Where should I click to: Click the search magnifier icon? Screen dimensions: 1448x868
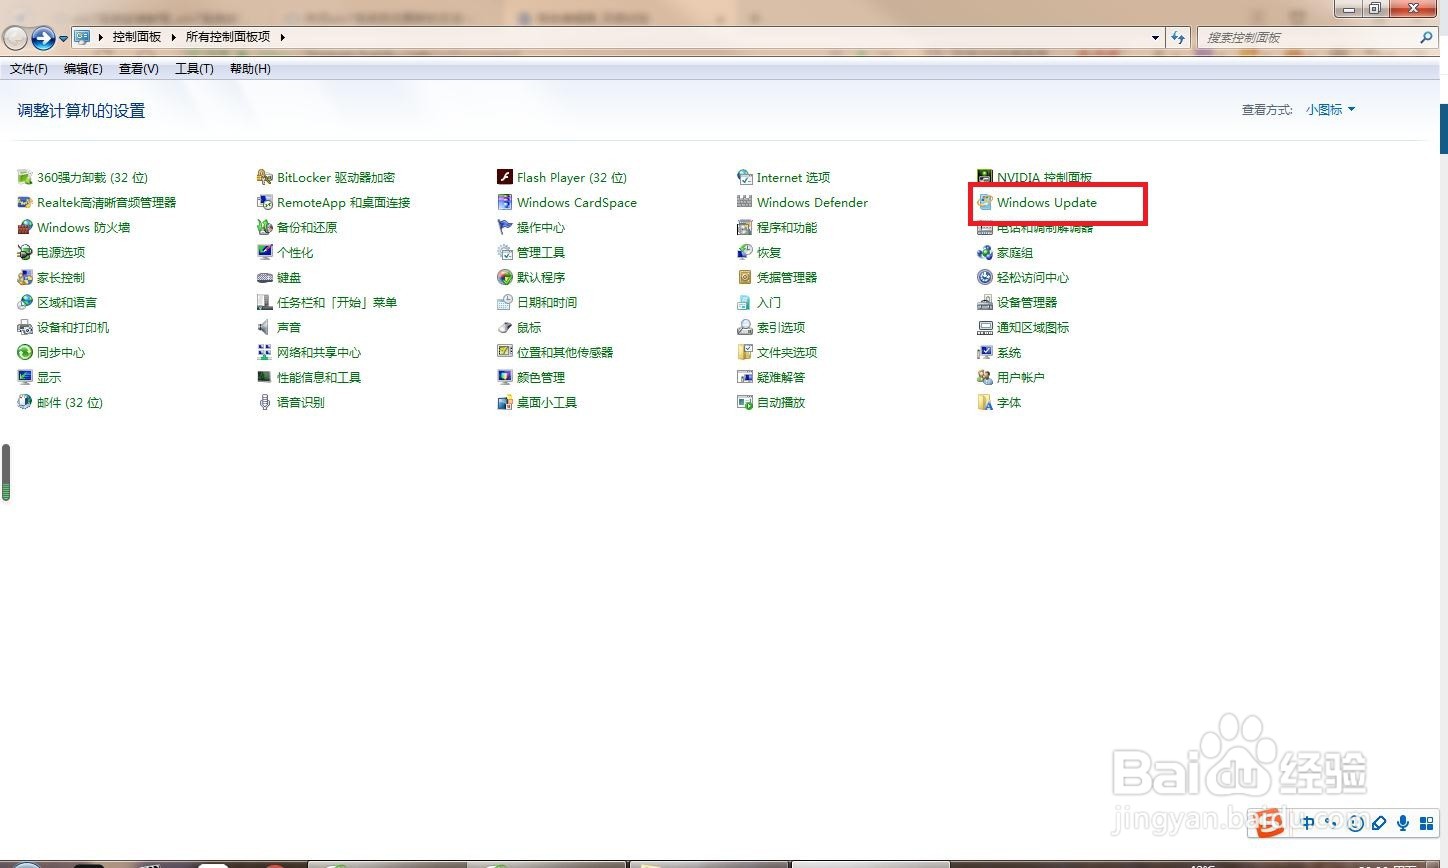pyautogui.click(x=1427, y=37)
